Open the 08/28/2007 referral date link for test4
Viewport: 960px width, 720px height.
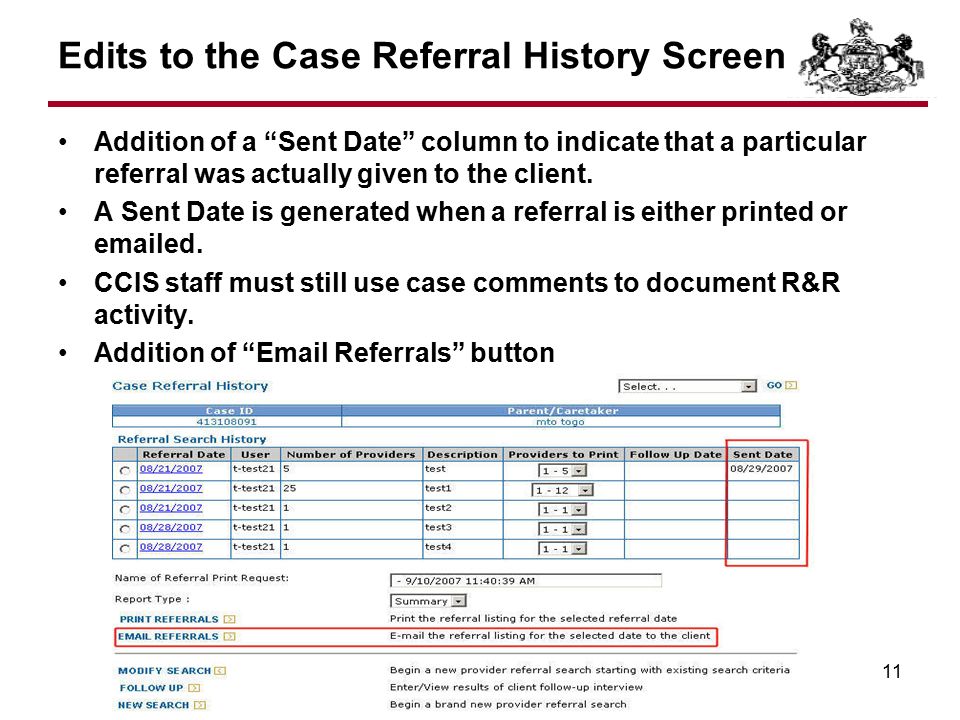coord(171,547)
